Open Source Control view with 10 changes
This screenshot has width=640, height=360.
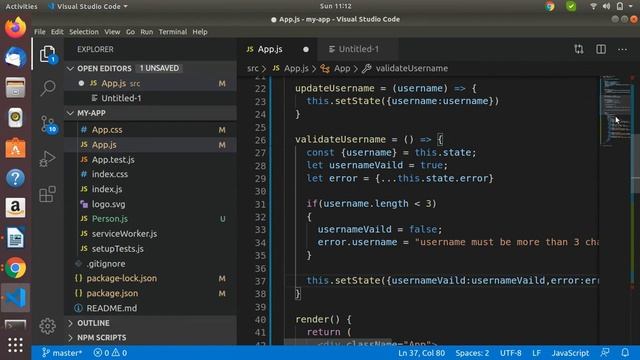48,124
